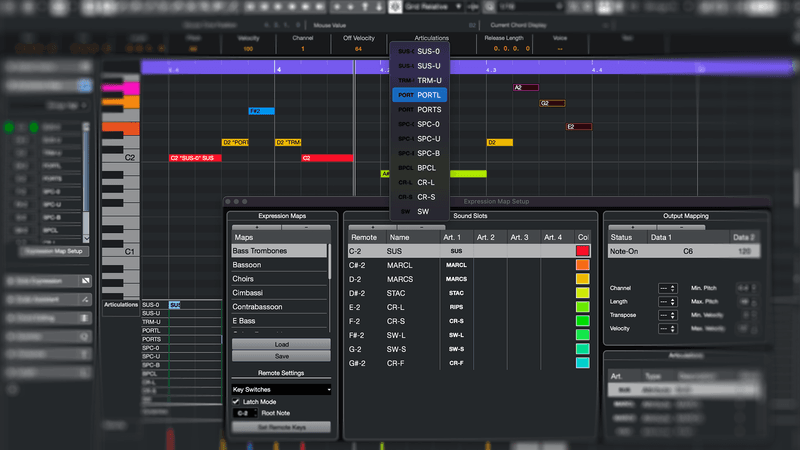Viewport: 800px width, 450px height.
Task: Adjust the Channel stepper in Output Mapping
Action: (x=667, y=288)
